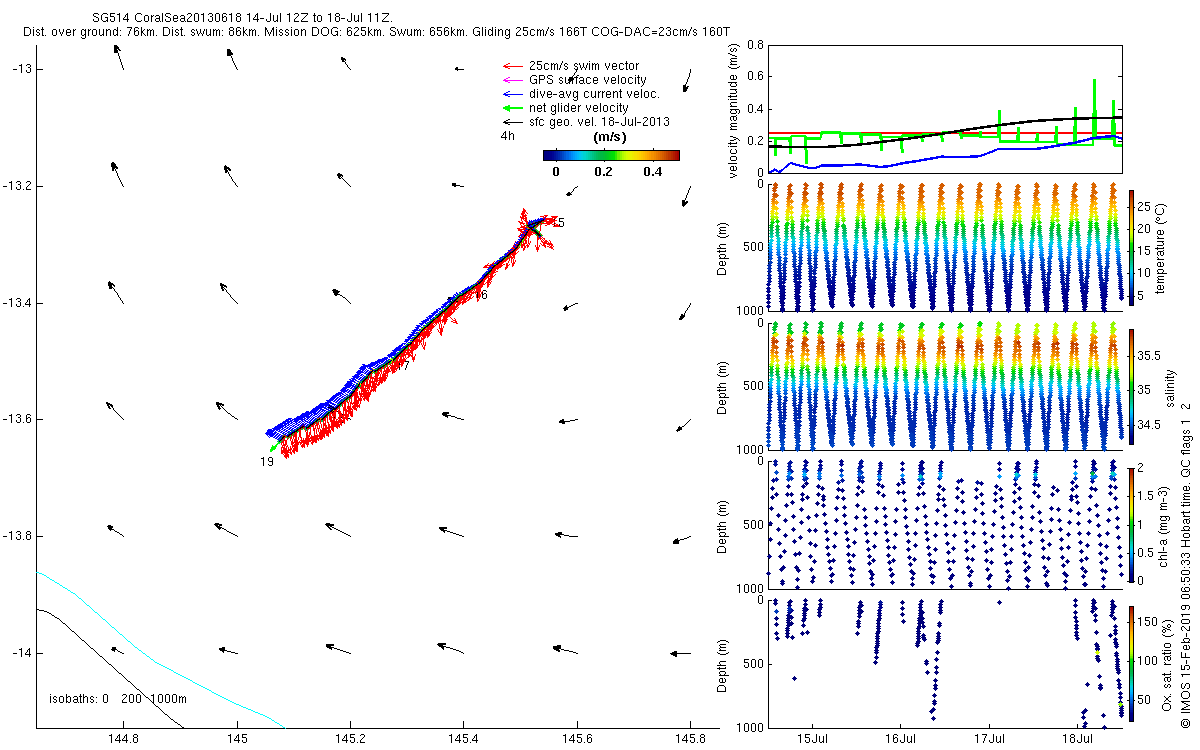Click the track day label '6'
This screenshot has width=1200, height=750.
(483, 296)
